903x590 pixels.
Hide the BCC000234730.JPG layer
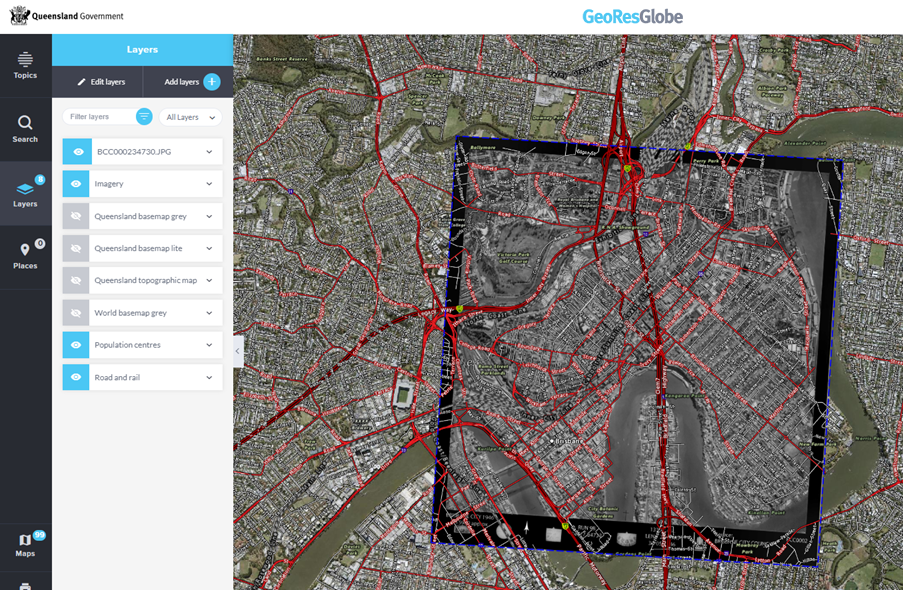click(77, 152)
